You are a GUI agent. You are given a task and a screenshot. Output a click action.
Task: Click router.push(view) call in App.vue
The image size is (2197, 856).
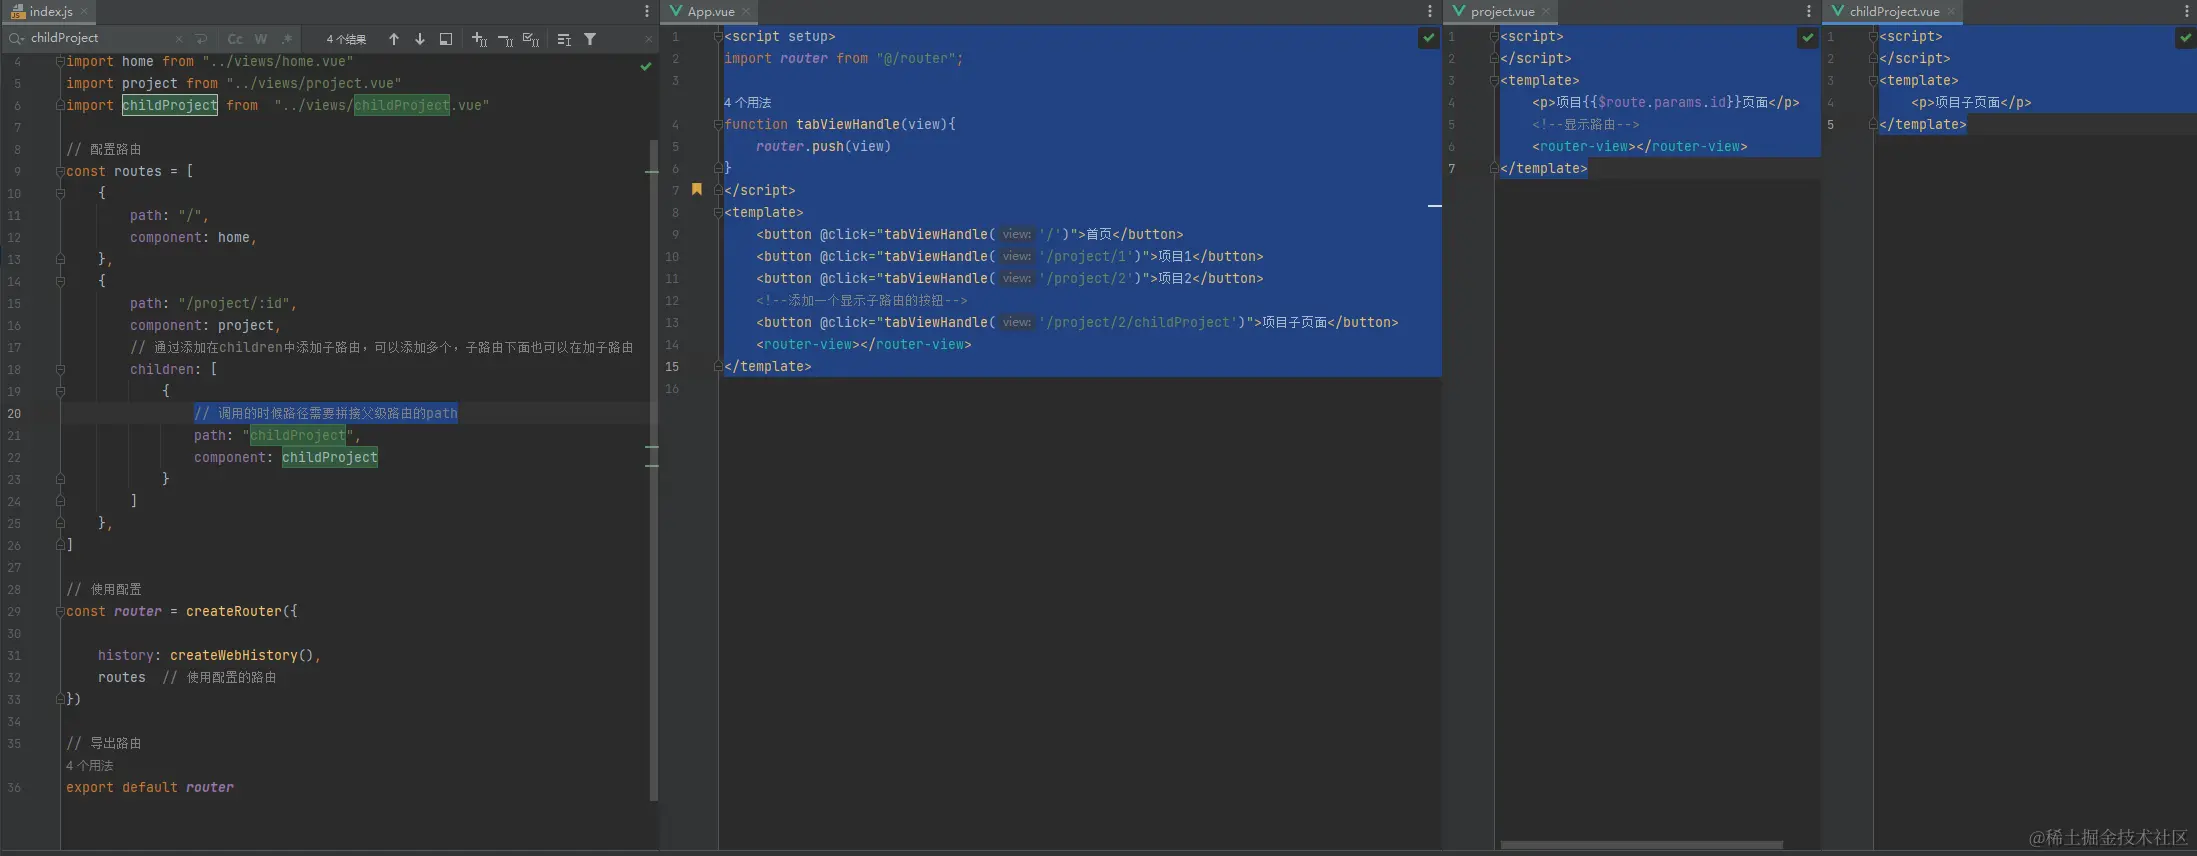(x=823, y=146)
